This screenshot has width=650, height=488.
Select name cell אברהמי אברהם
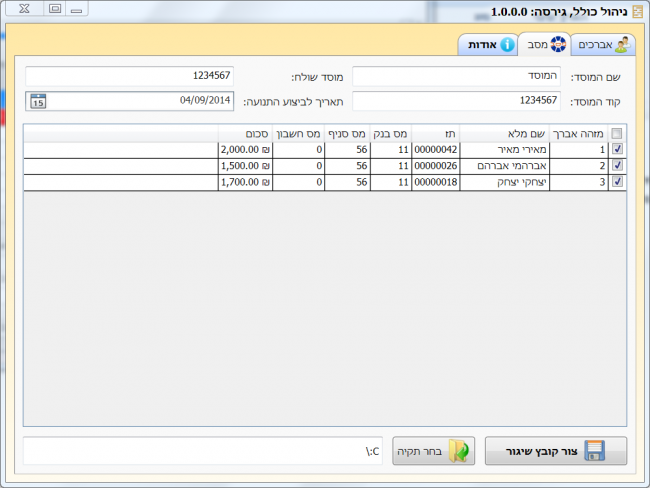coord(504,166)
